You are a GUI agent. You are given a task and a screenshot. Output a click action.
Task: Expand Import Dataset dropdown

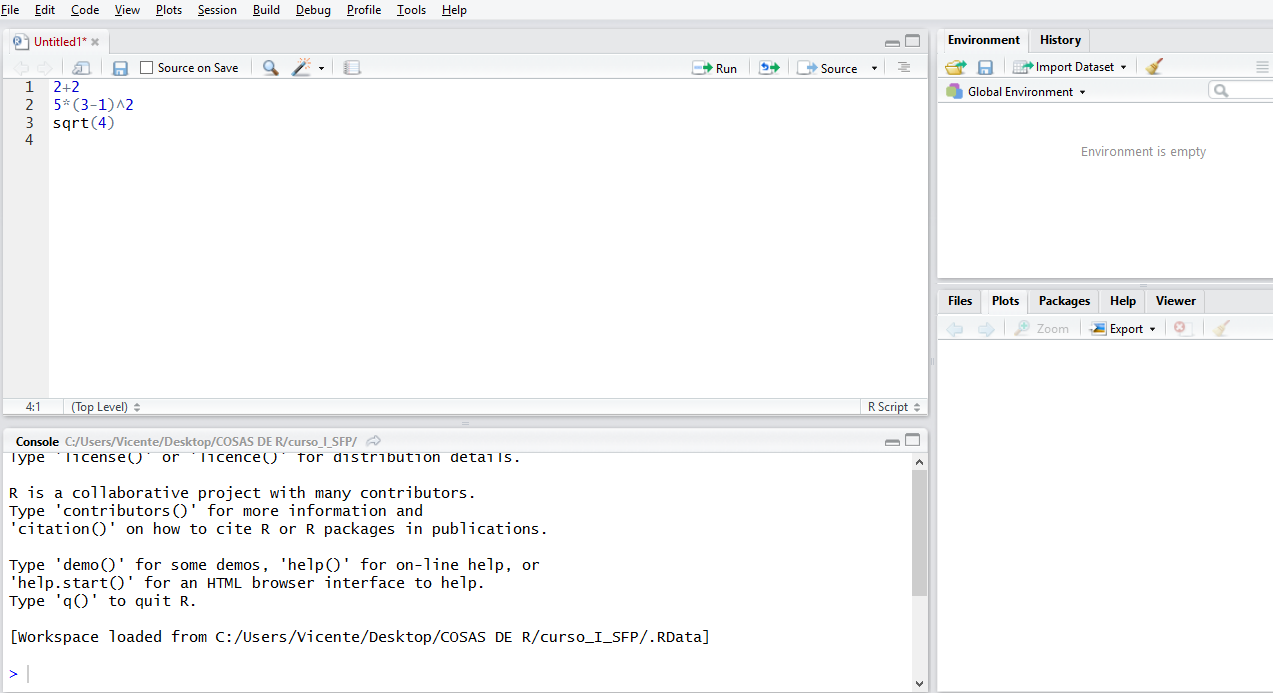(x=1123, y=67)
